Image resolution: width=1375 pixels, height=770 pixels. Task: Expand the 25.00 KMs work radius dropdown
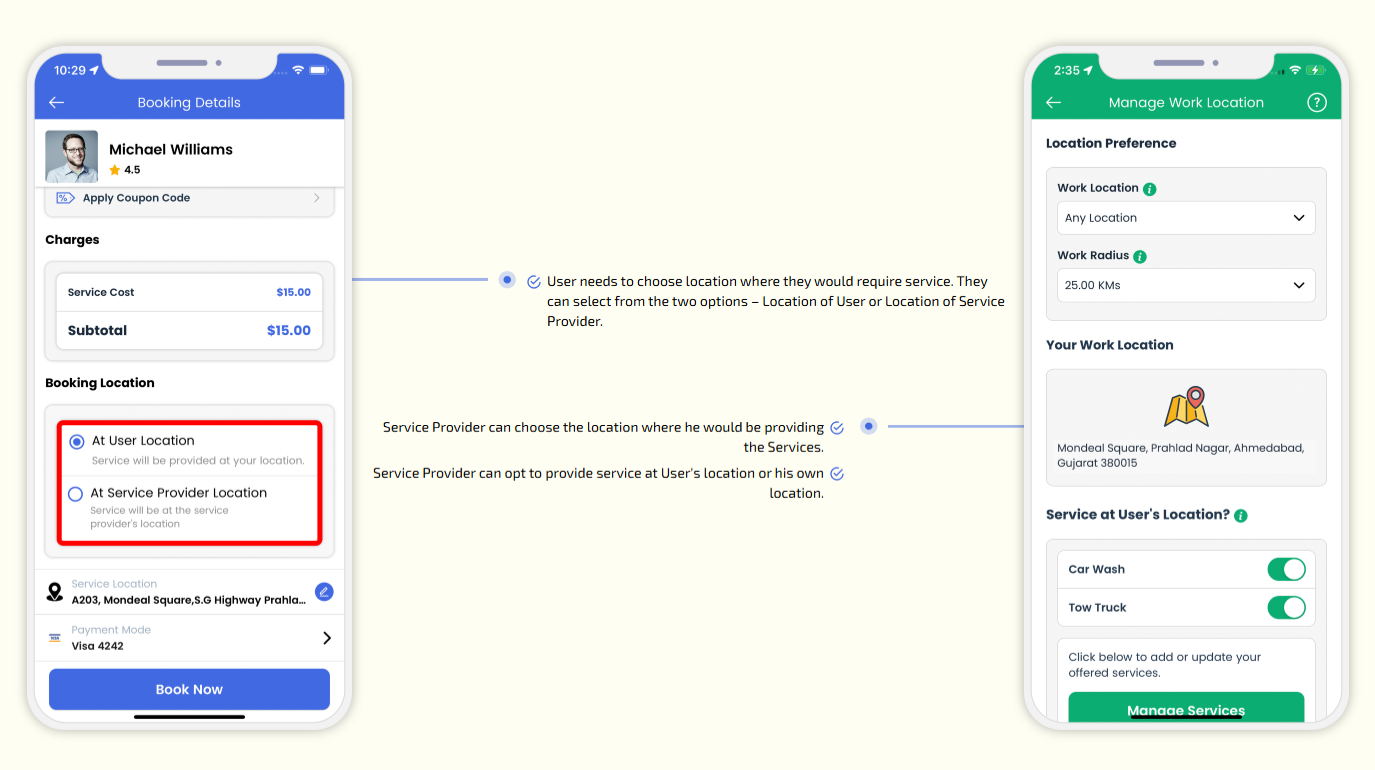1185,286
